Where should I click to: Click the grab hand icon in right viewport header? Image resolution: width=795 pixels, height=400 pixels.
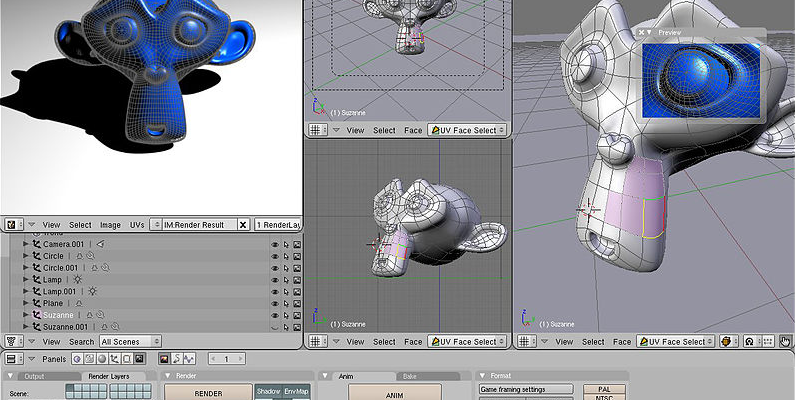point(786,341)
